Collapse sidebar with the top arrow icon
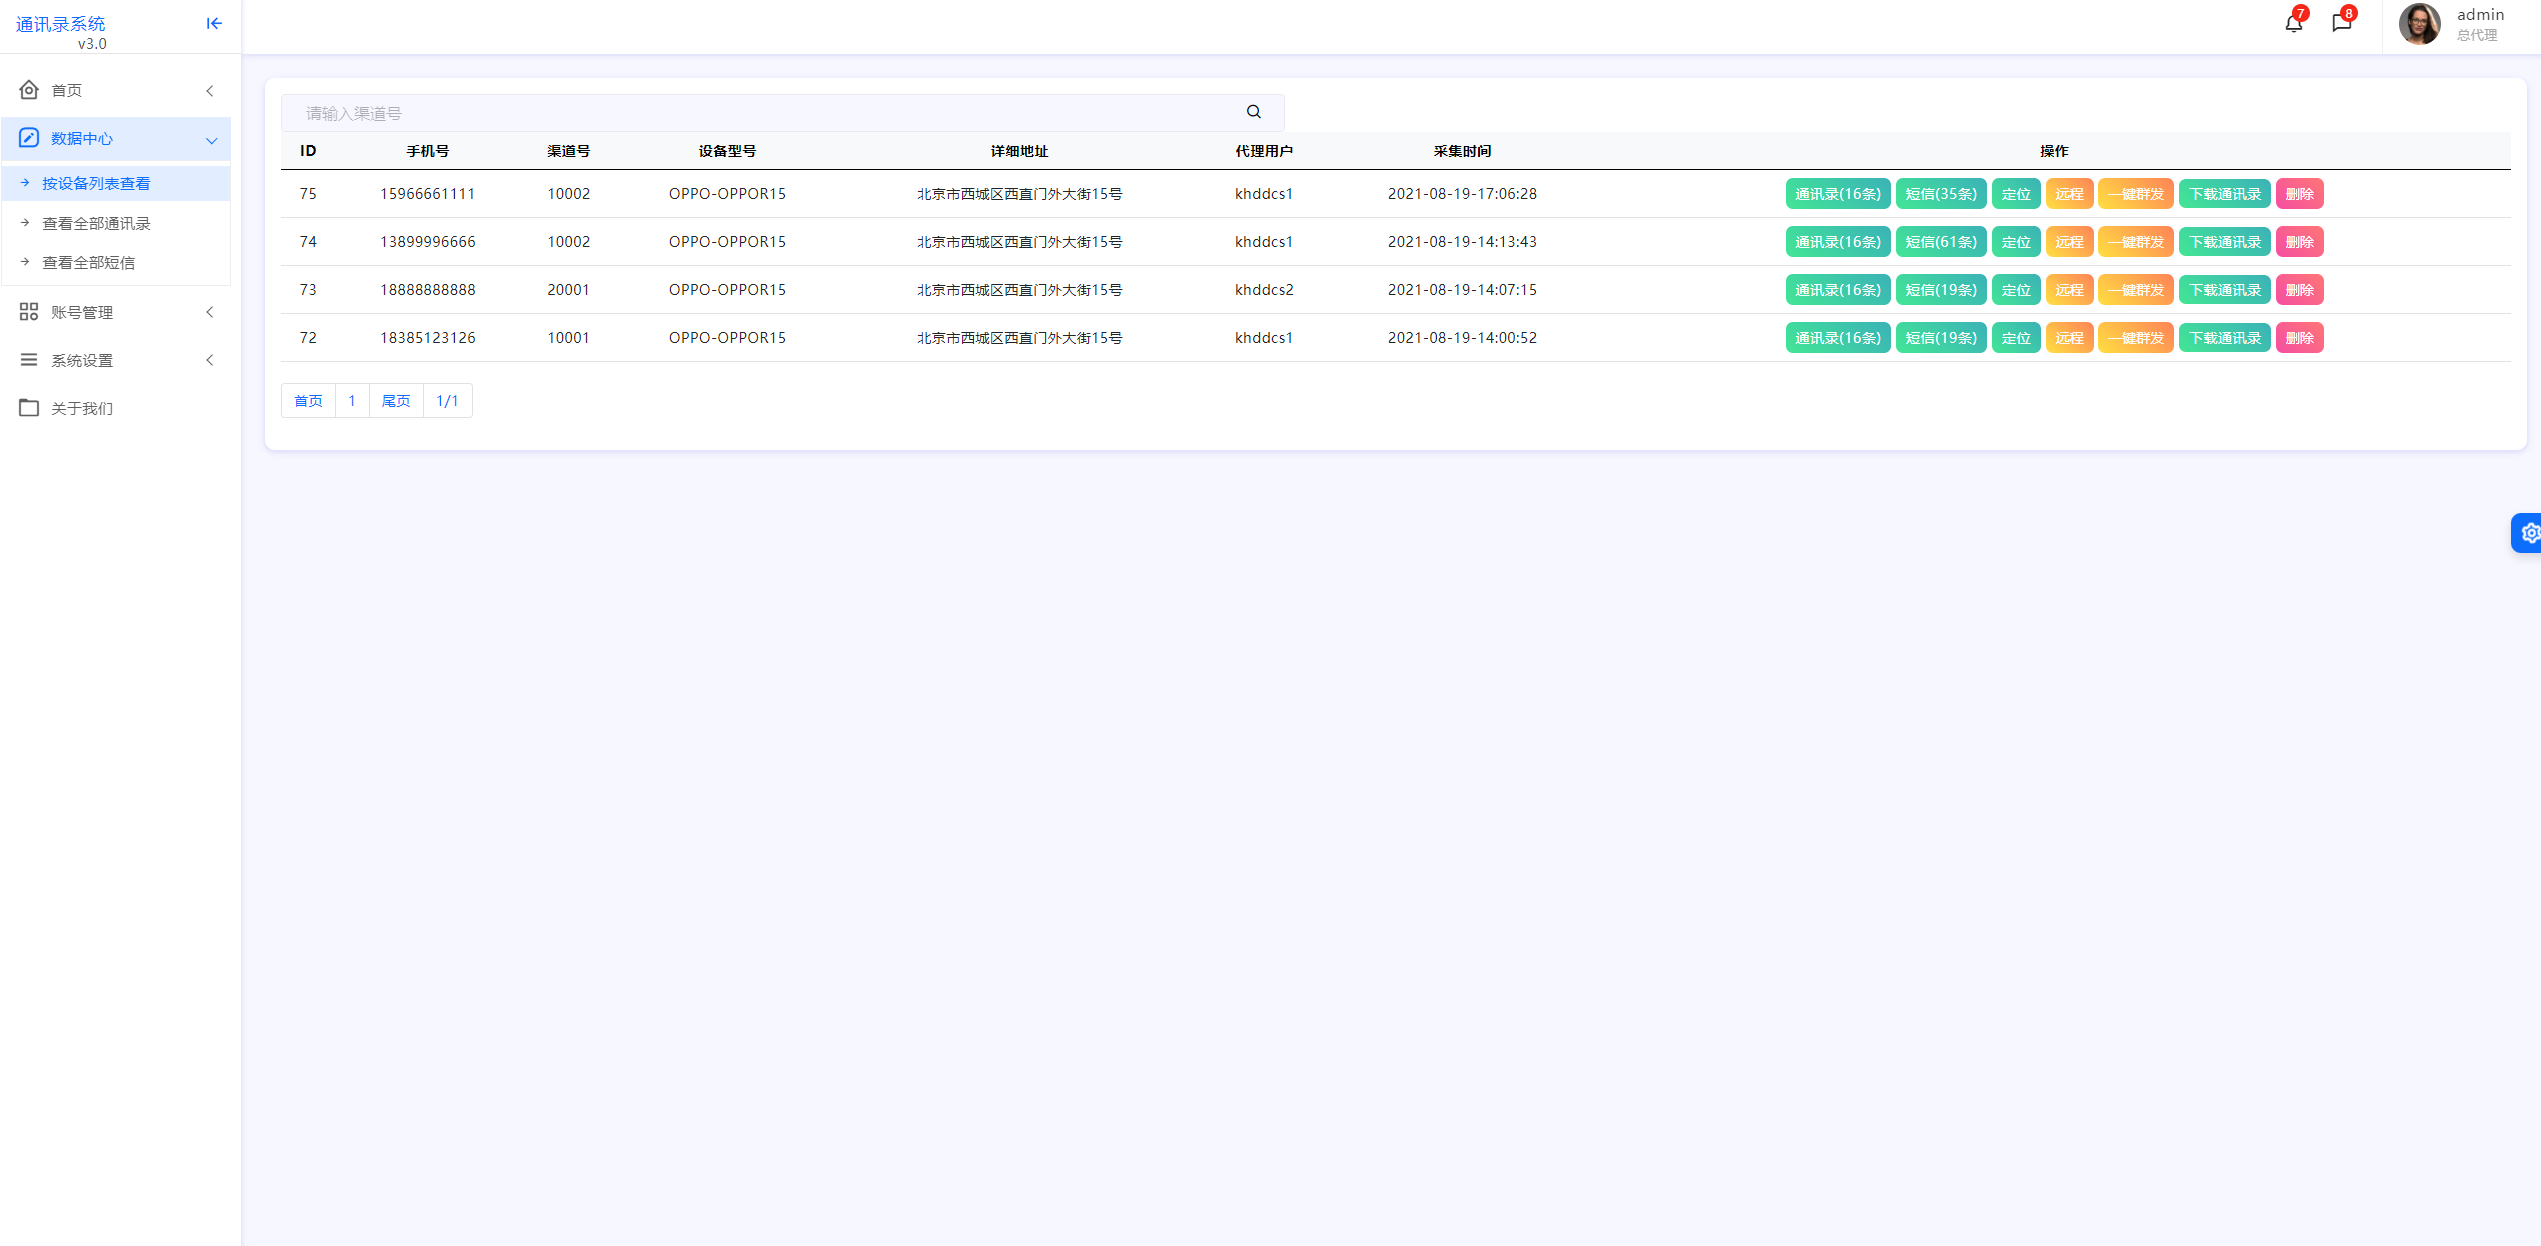Screen dimensions: 2541x1246 (214, 23)
